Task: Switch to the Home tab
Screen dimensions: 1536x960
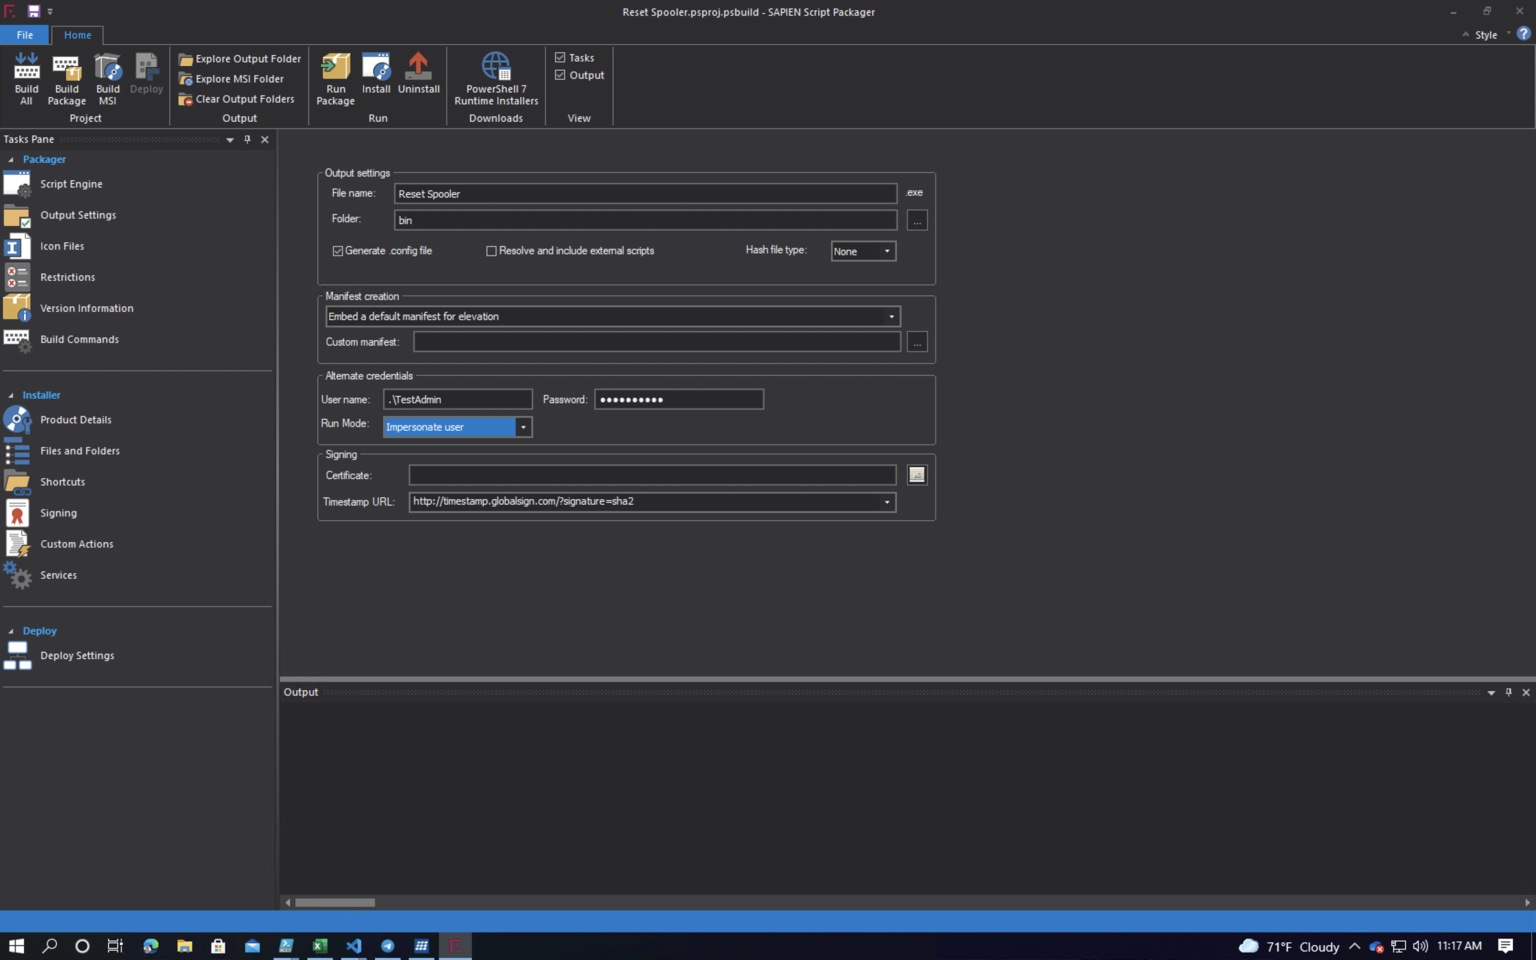Action: click(77, 35)
